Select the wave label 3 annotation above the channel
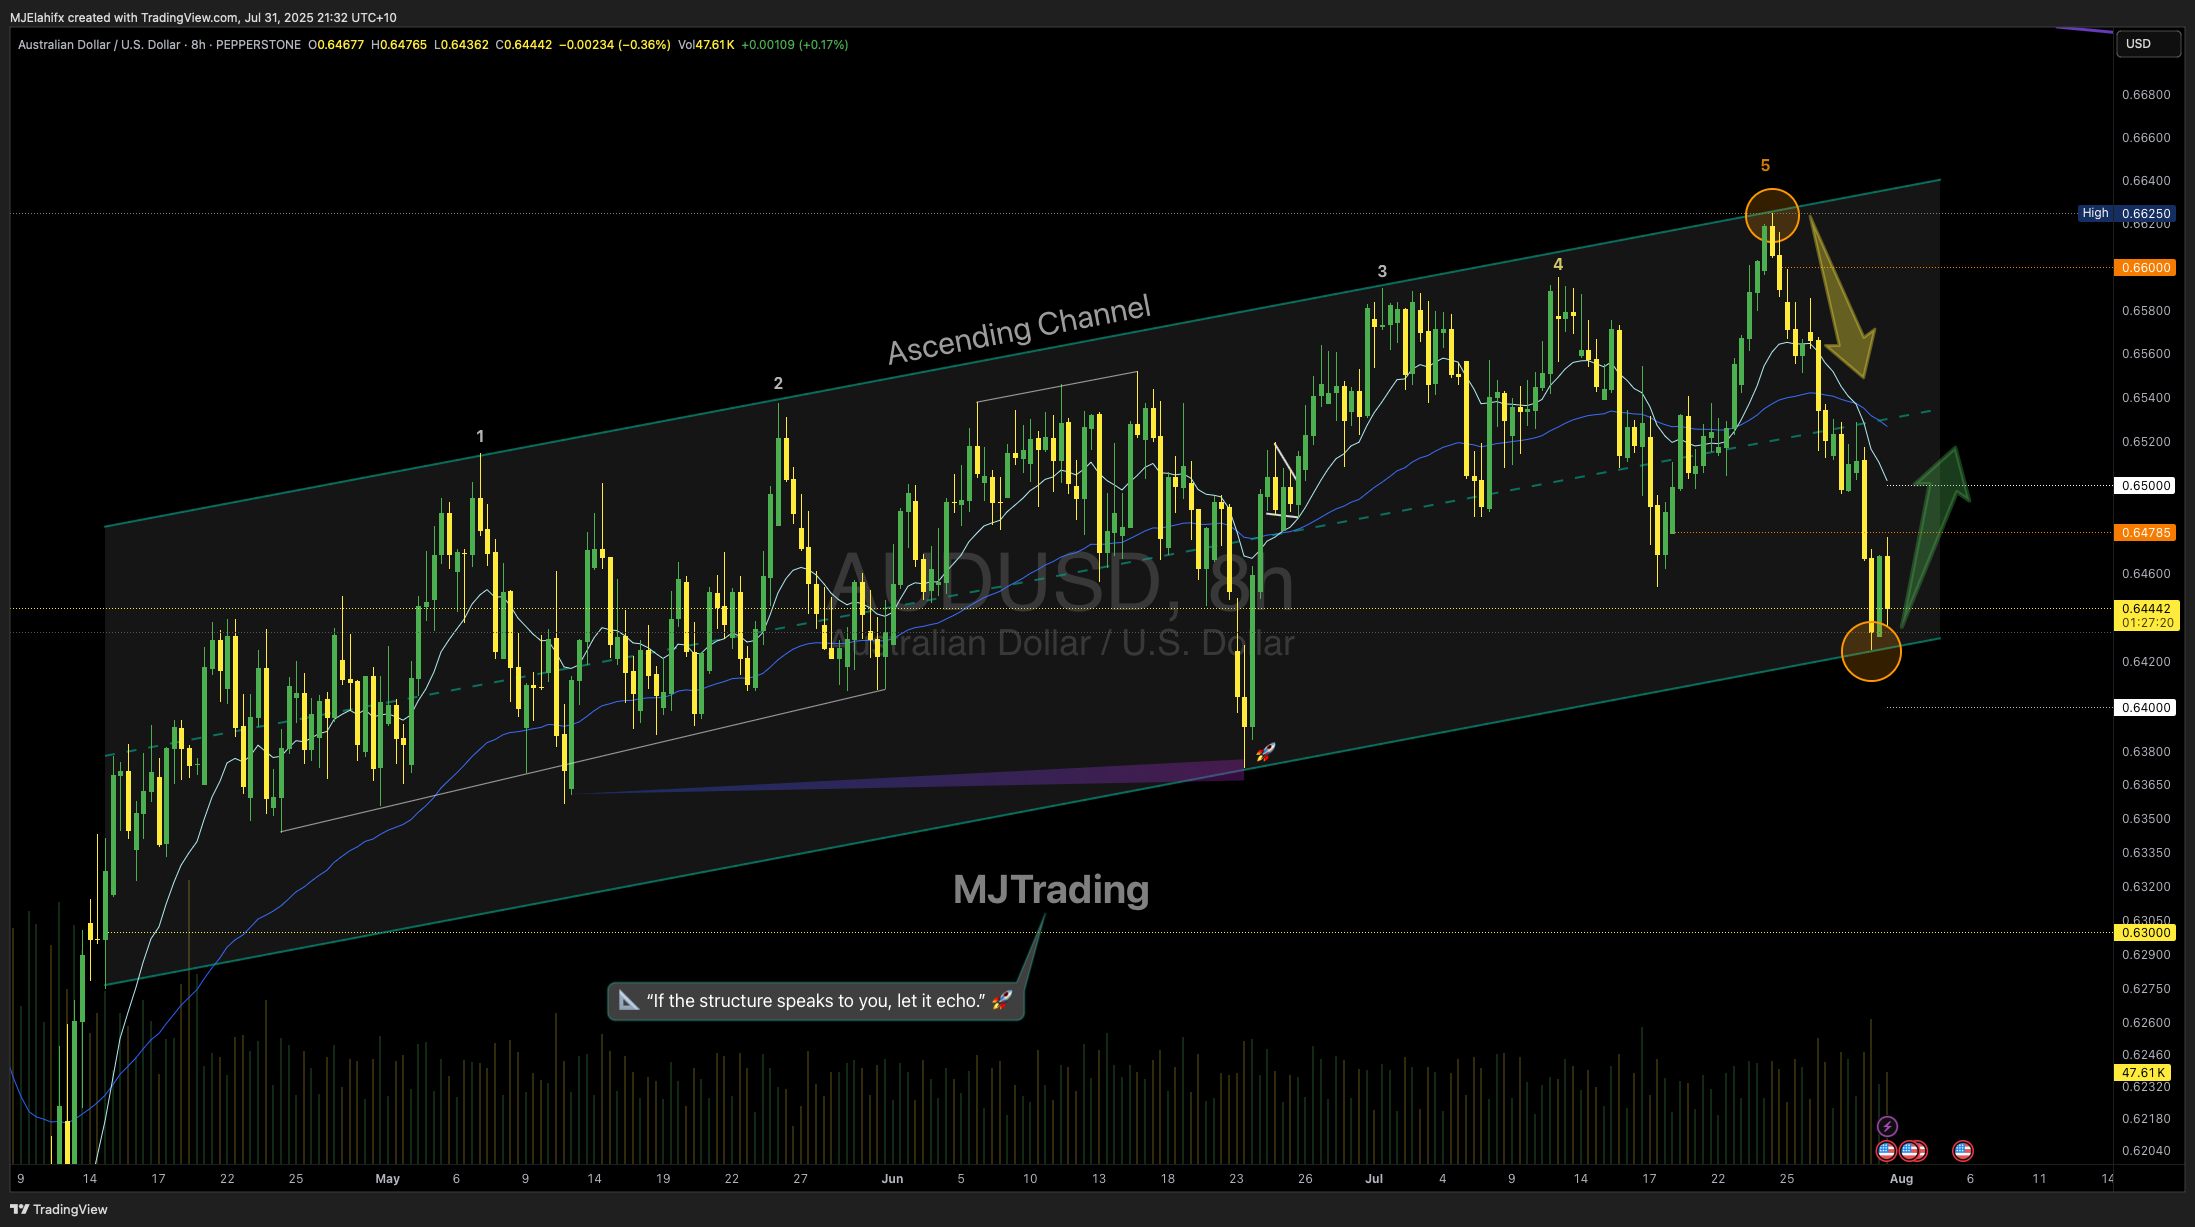 pos(1382,271)
